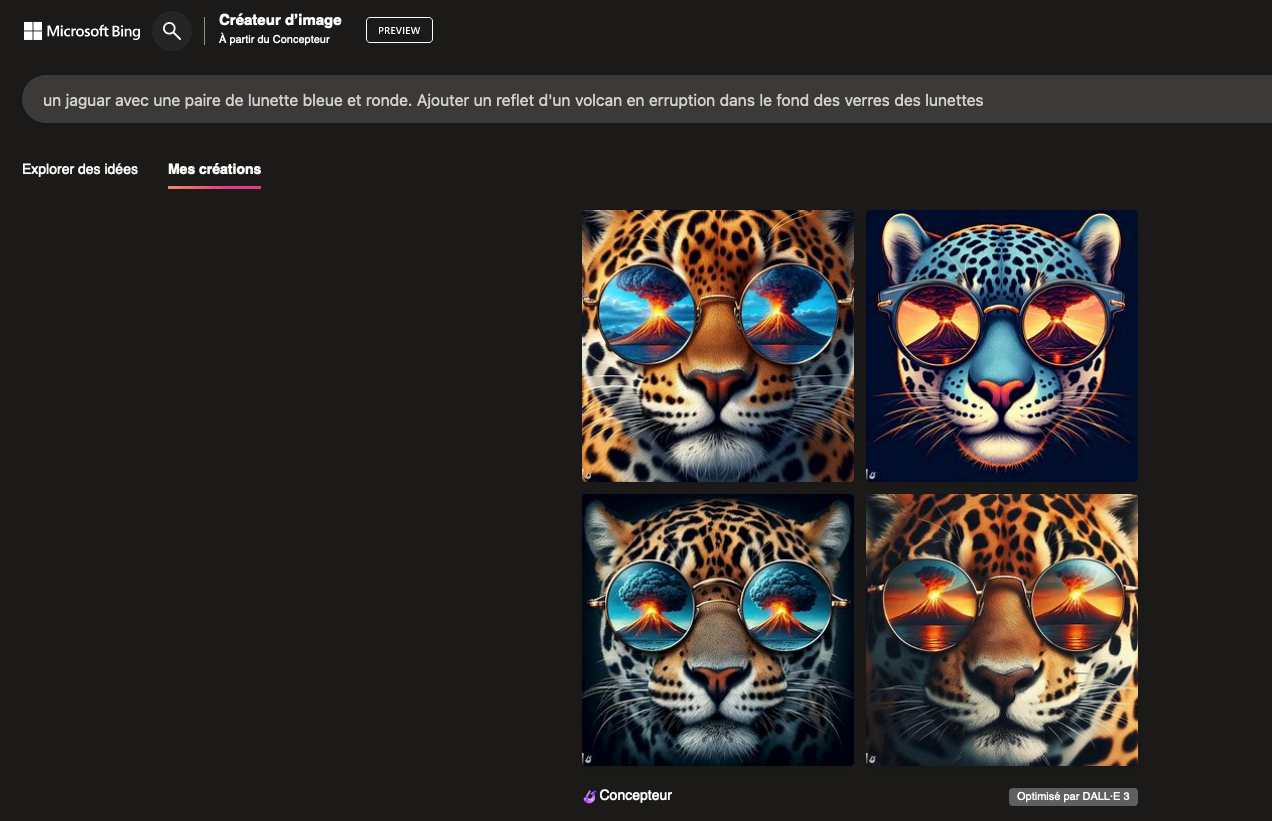The height and width of the screenshot is (821, 1272).
Task: Switch to Explorer des idées tab
Action: (x=80, y=169)
